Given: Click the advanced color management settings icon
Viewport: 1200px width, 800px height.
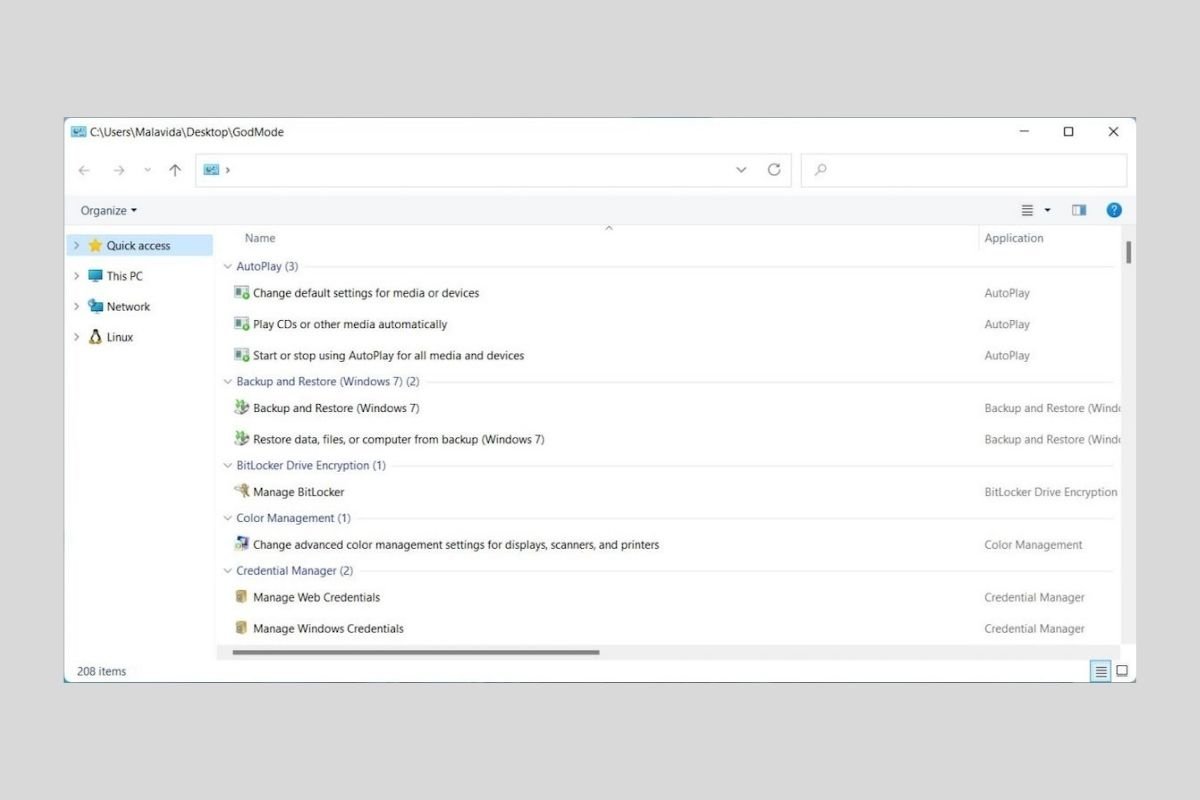Looking at the screenshot, I should point(241,545).
